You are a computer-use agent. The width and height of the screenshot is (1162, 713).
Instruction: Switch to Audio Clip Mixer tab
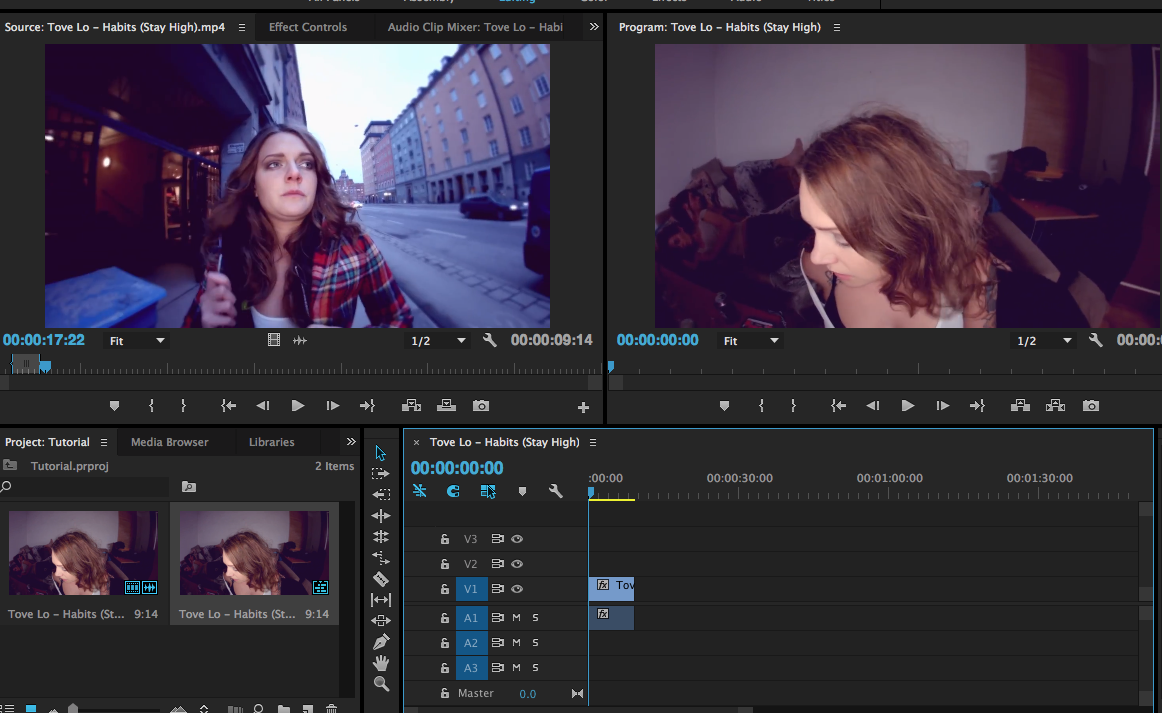click(x=475, y=27)
